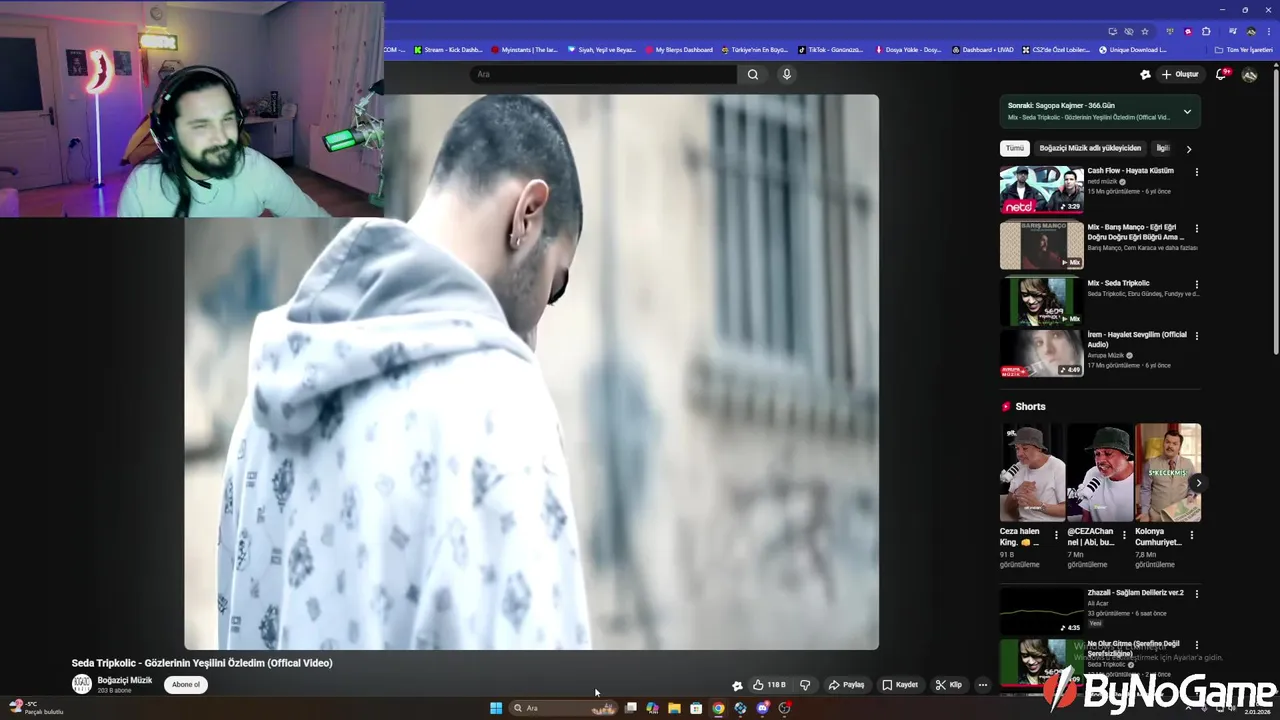The height and width of the screenshot is (720, 1280).
Task: Open Stream - Kick Dashboard bookmark
Action: [x=448, y=49]
